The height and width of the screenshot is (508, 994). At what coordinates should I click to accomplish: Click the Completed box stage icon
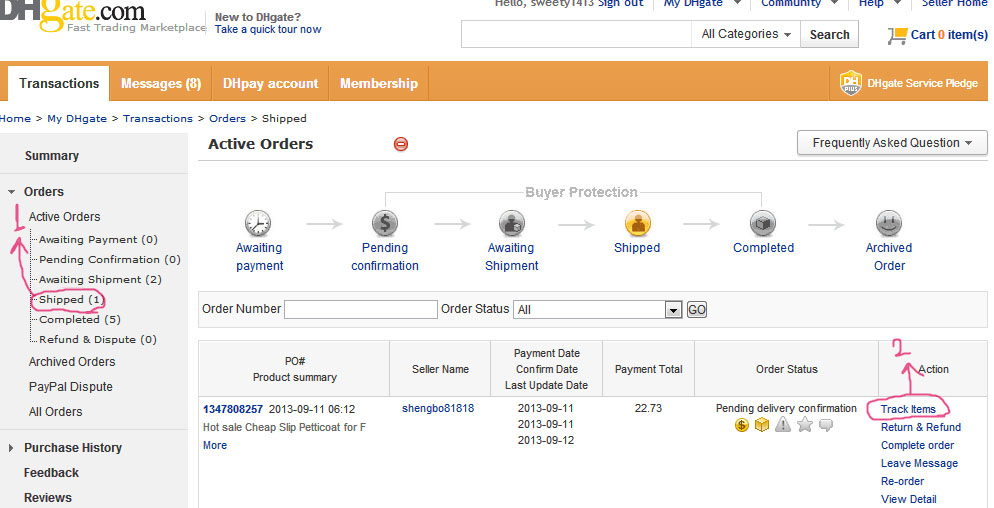[x=763, y=223]
